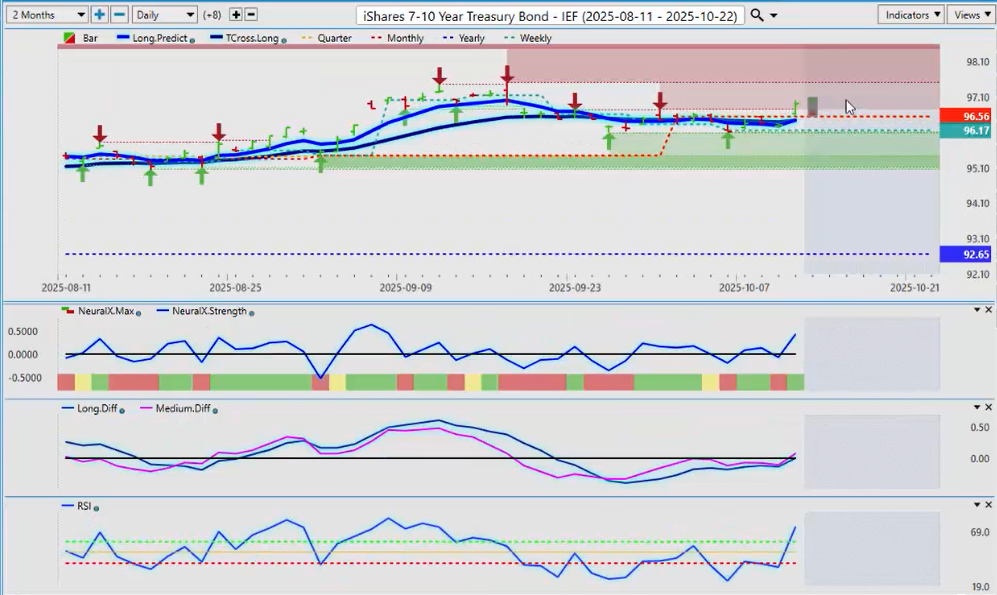Click the NeuralX.Max legend icon
997x595 pixels.
click(x=68, y=312)
